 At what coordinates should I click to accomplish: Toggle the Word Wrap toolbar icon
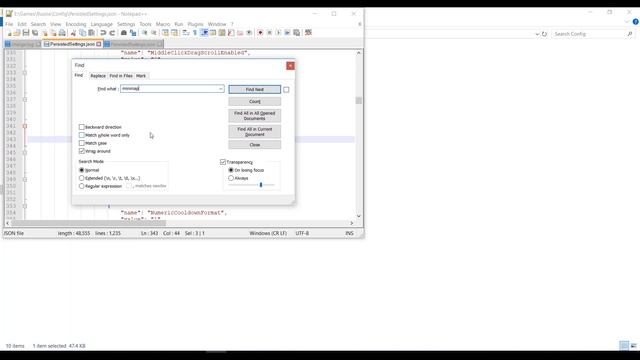tap(186, 33)
